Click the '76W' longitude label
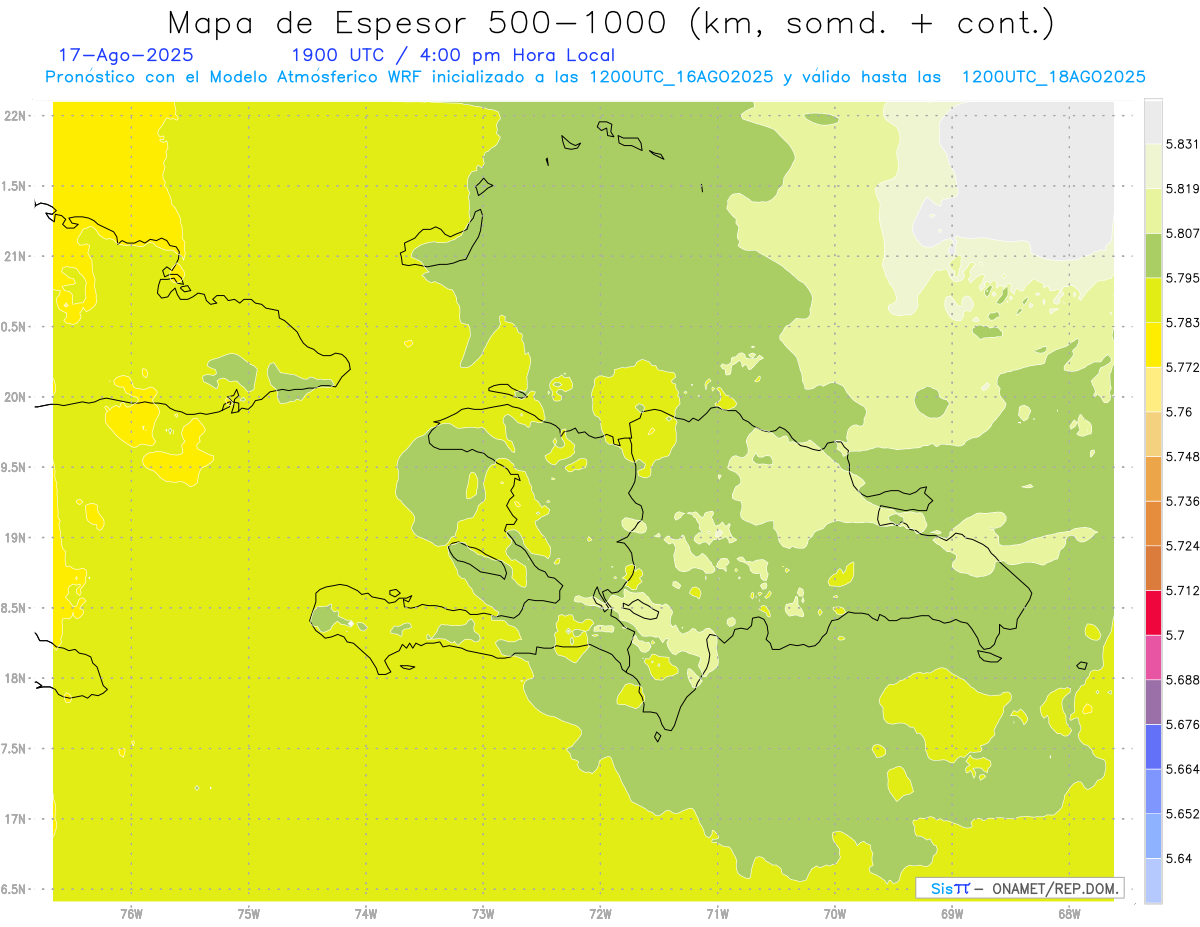This screenshot has width=1200, height=927. pos(131,914)
